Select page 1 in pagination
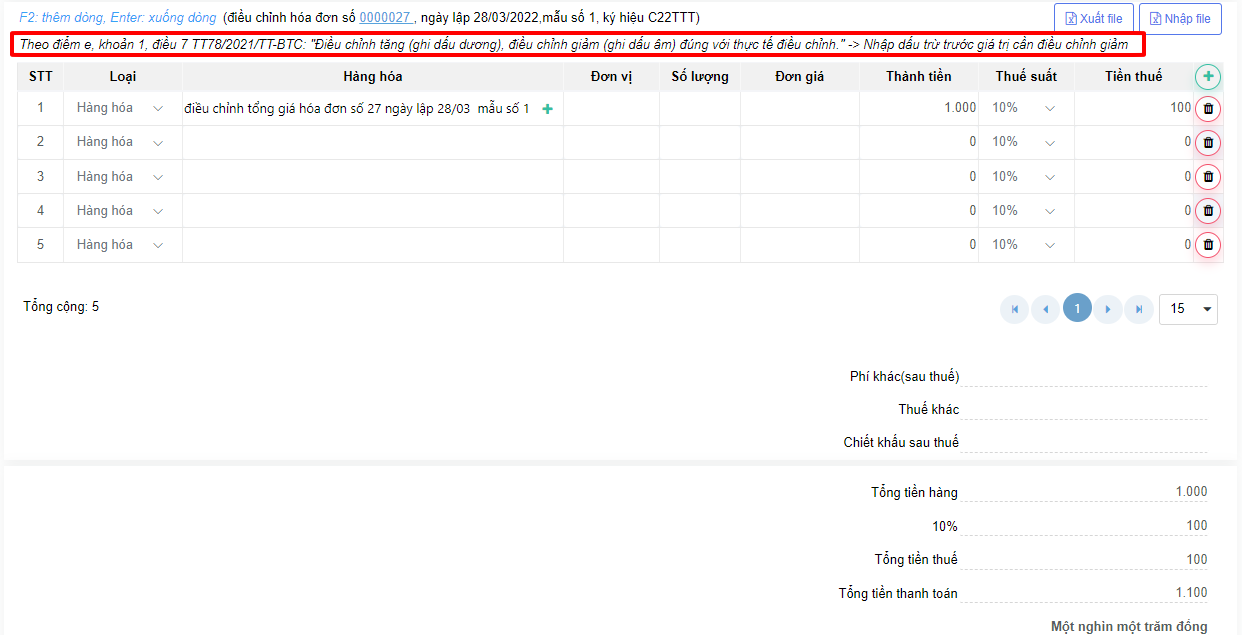Image resolution: width=1242 pixels, height=635 pixels. [x=1077, y=309]
